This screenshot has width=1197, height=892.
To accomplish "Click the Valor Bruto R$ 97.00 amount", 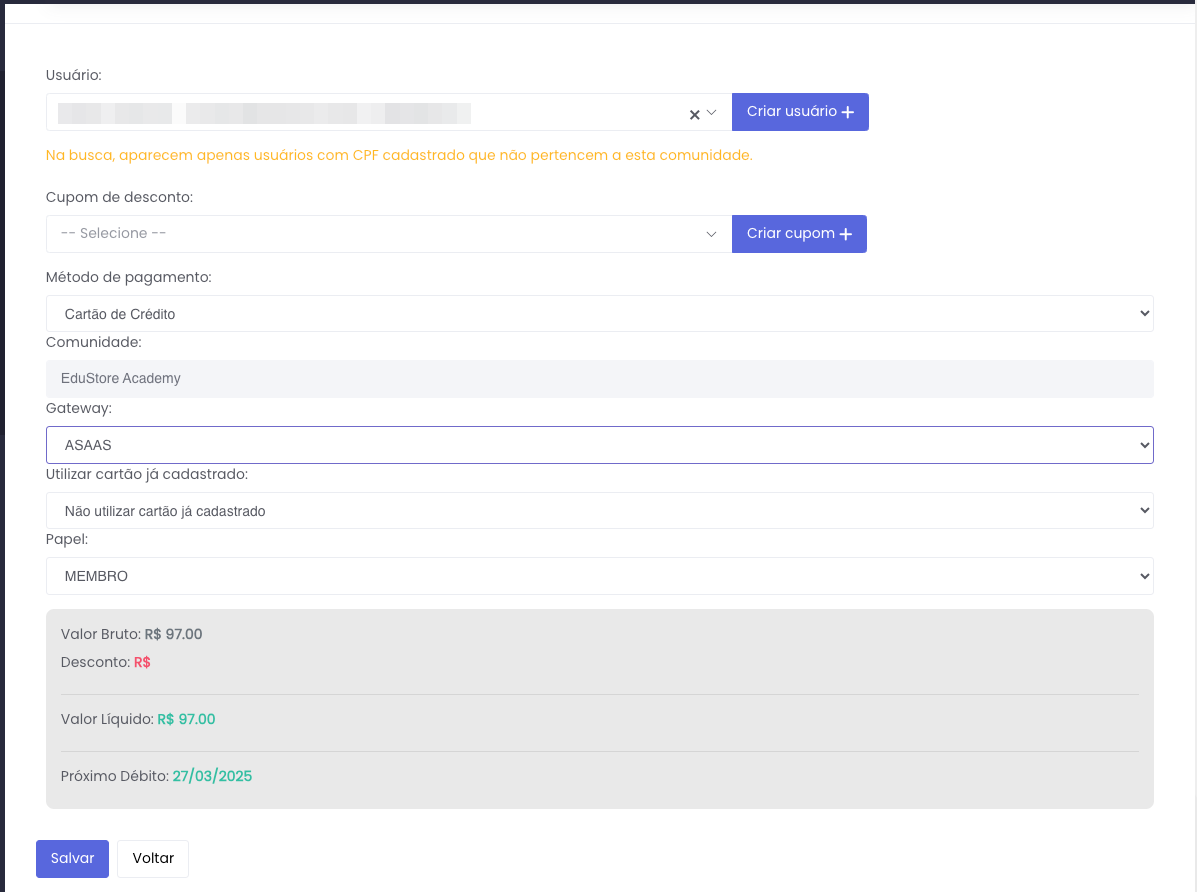I will coord(173,634).
